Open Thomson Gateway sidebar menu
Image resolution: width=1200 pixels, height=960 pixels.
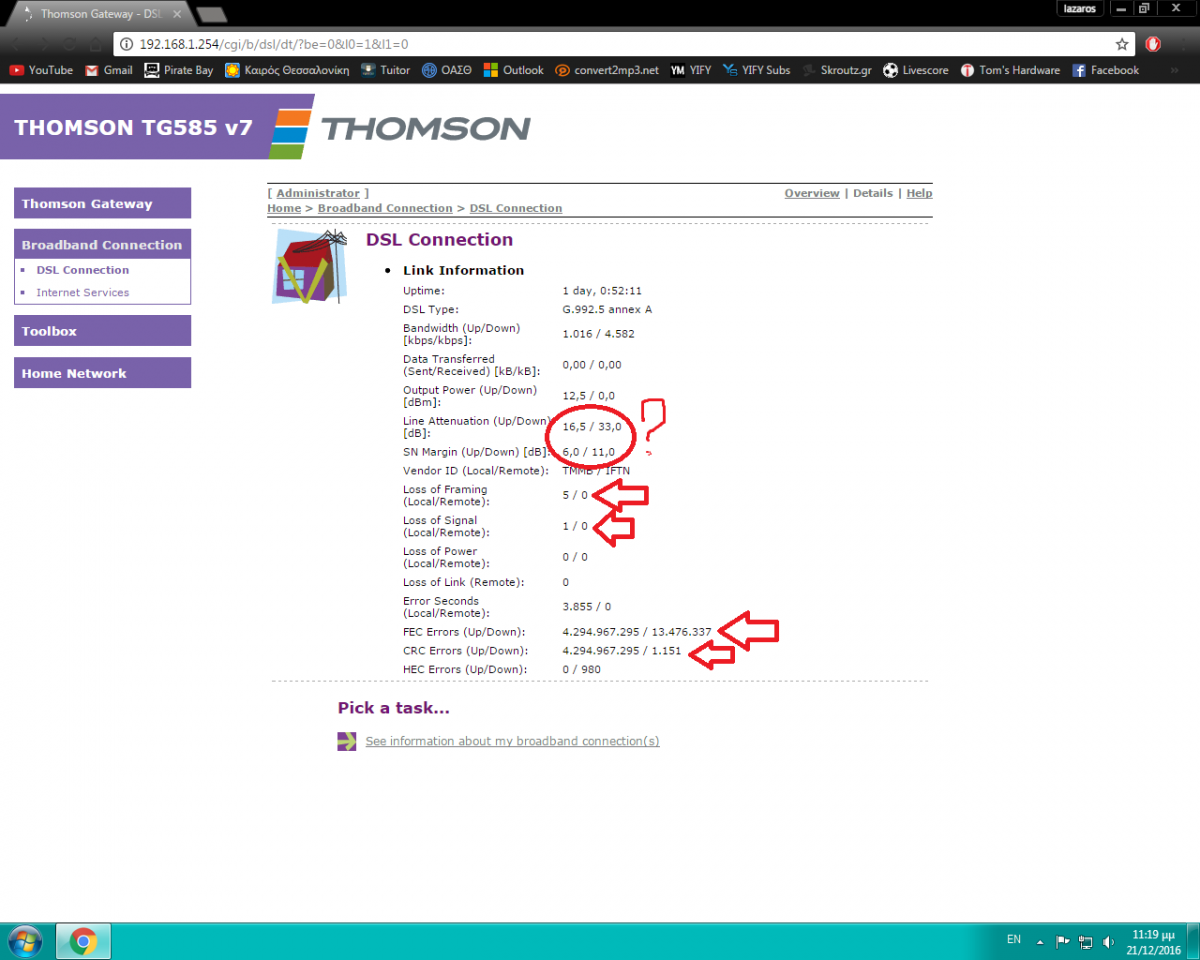tap(102, 203)
